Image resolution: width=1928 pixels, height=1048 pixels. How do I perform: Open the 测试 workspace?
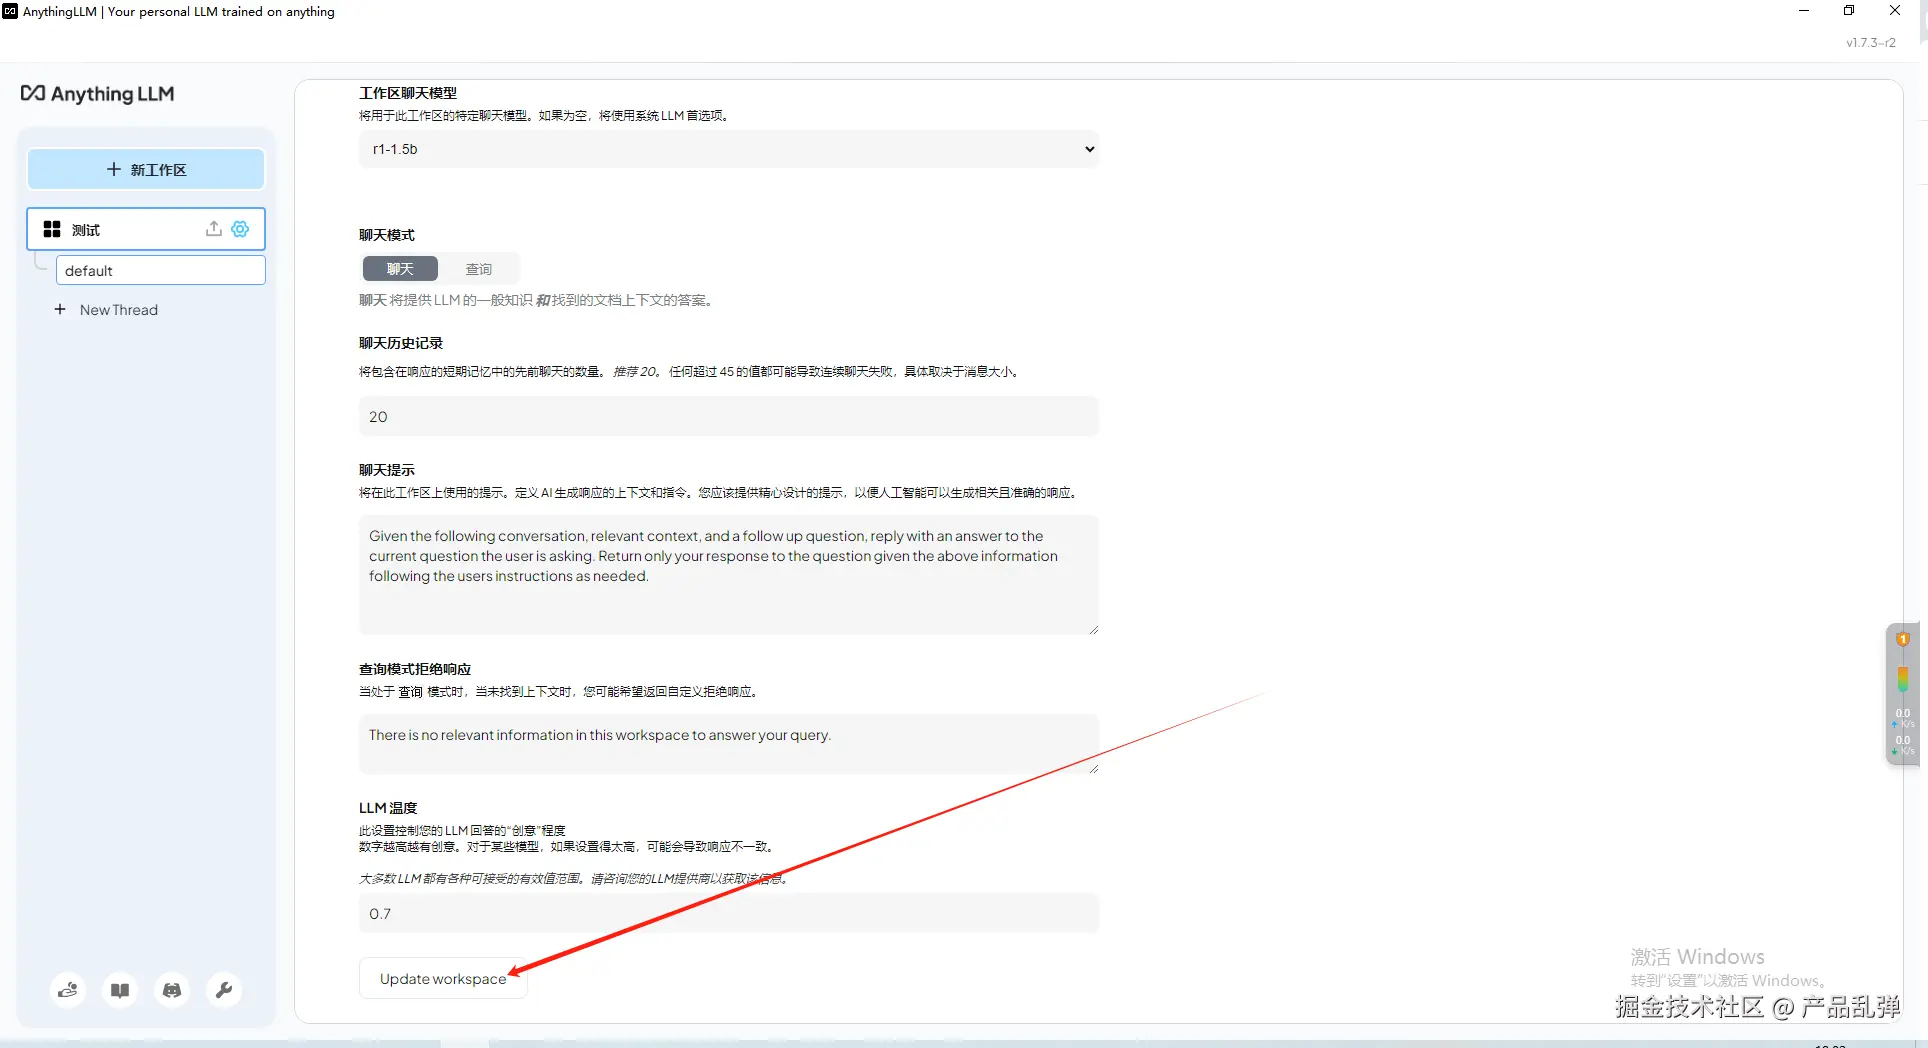(146, 229)
